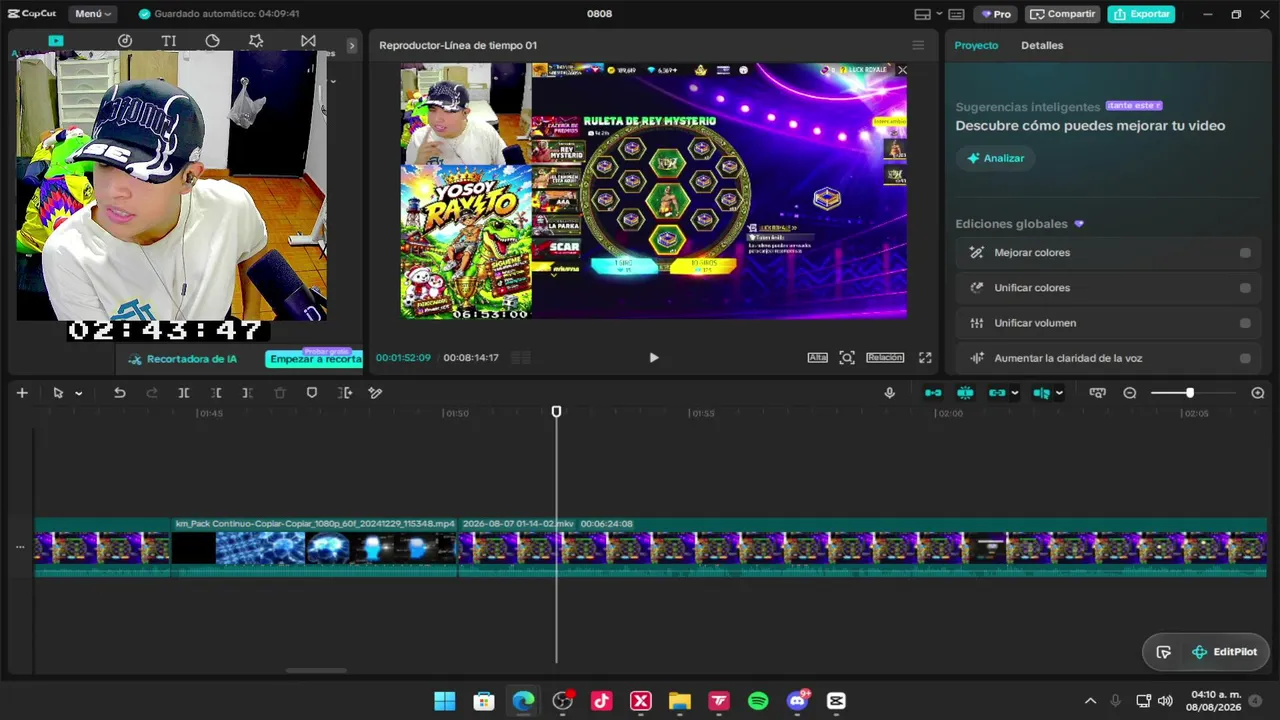This screenshot has width=1280, height=720.
Task: Enter fullscreen preview mode
Action: 925,358
